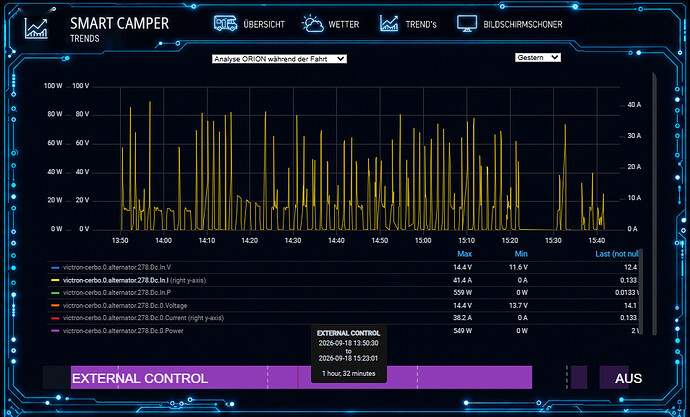This screenshot has height=417, width=690.
Task: Click the 40 A right axis label
Action: (634, 105)
